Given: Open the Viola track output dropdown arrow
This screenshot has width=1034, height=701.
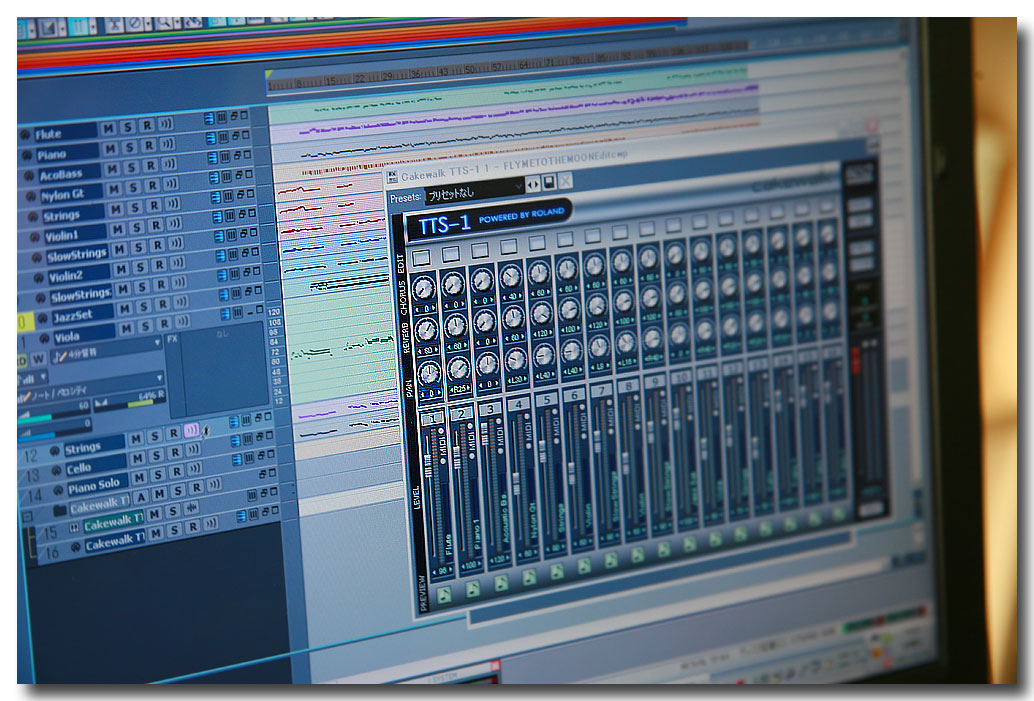Looking at the screenshot, I should pyautogui.click(x=157, y=343).
